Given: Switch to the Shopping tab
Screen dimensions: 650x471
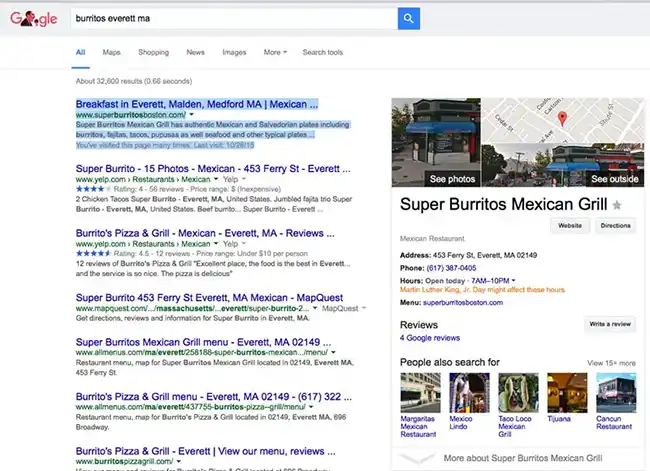Looking at the screenshot, I should click(154, 52).
